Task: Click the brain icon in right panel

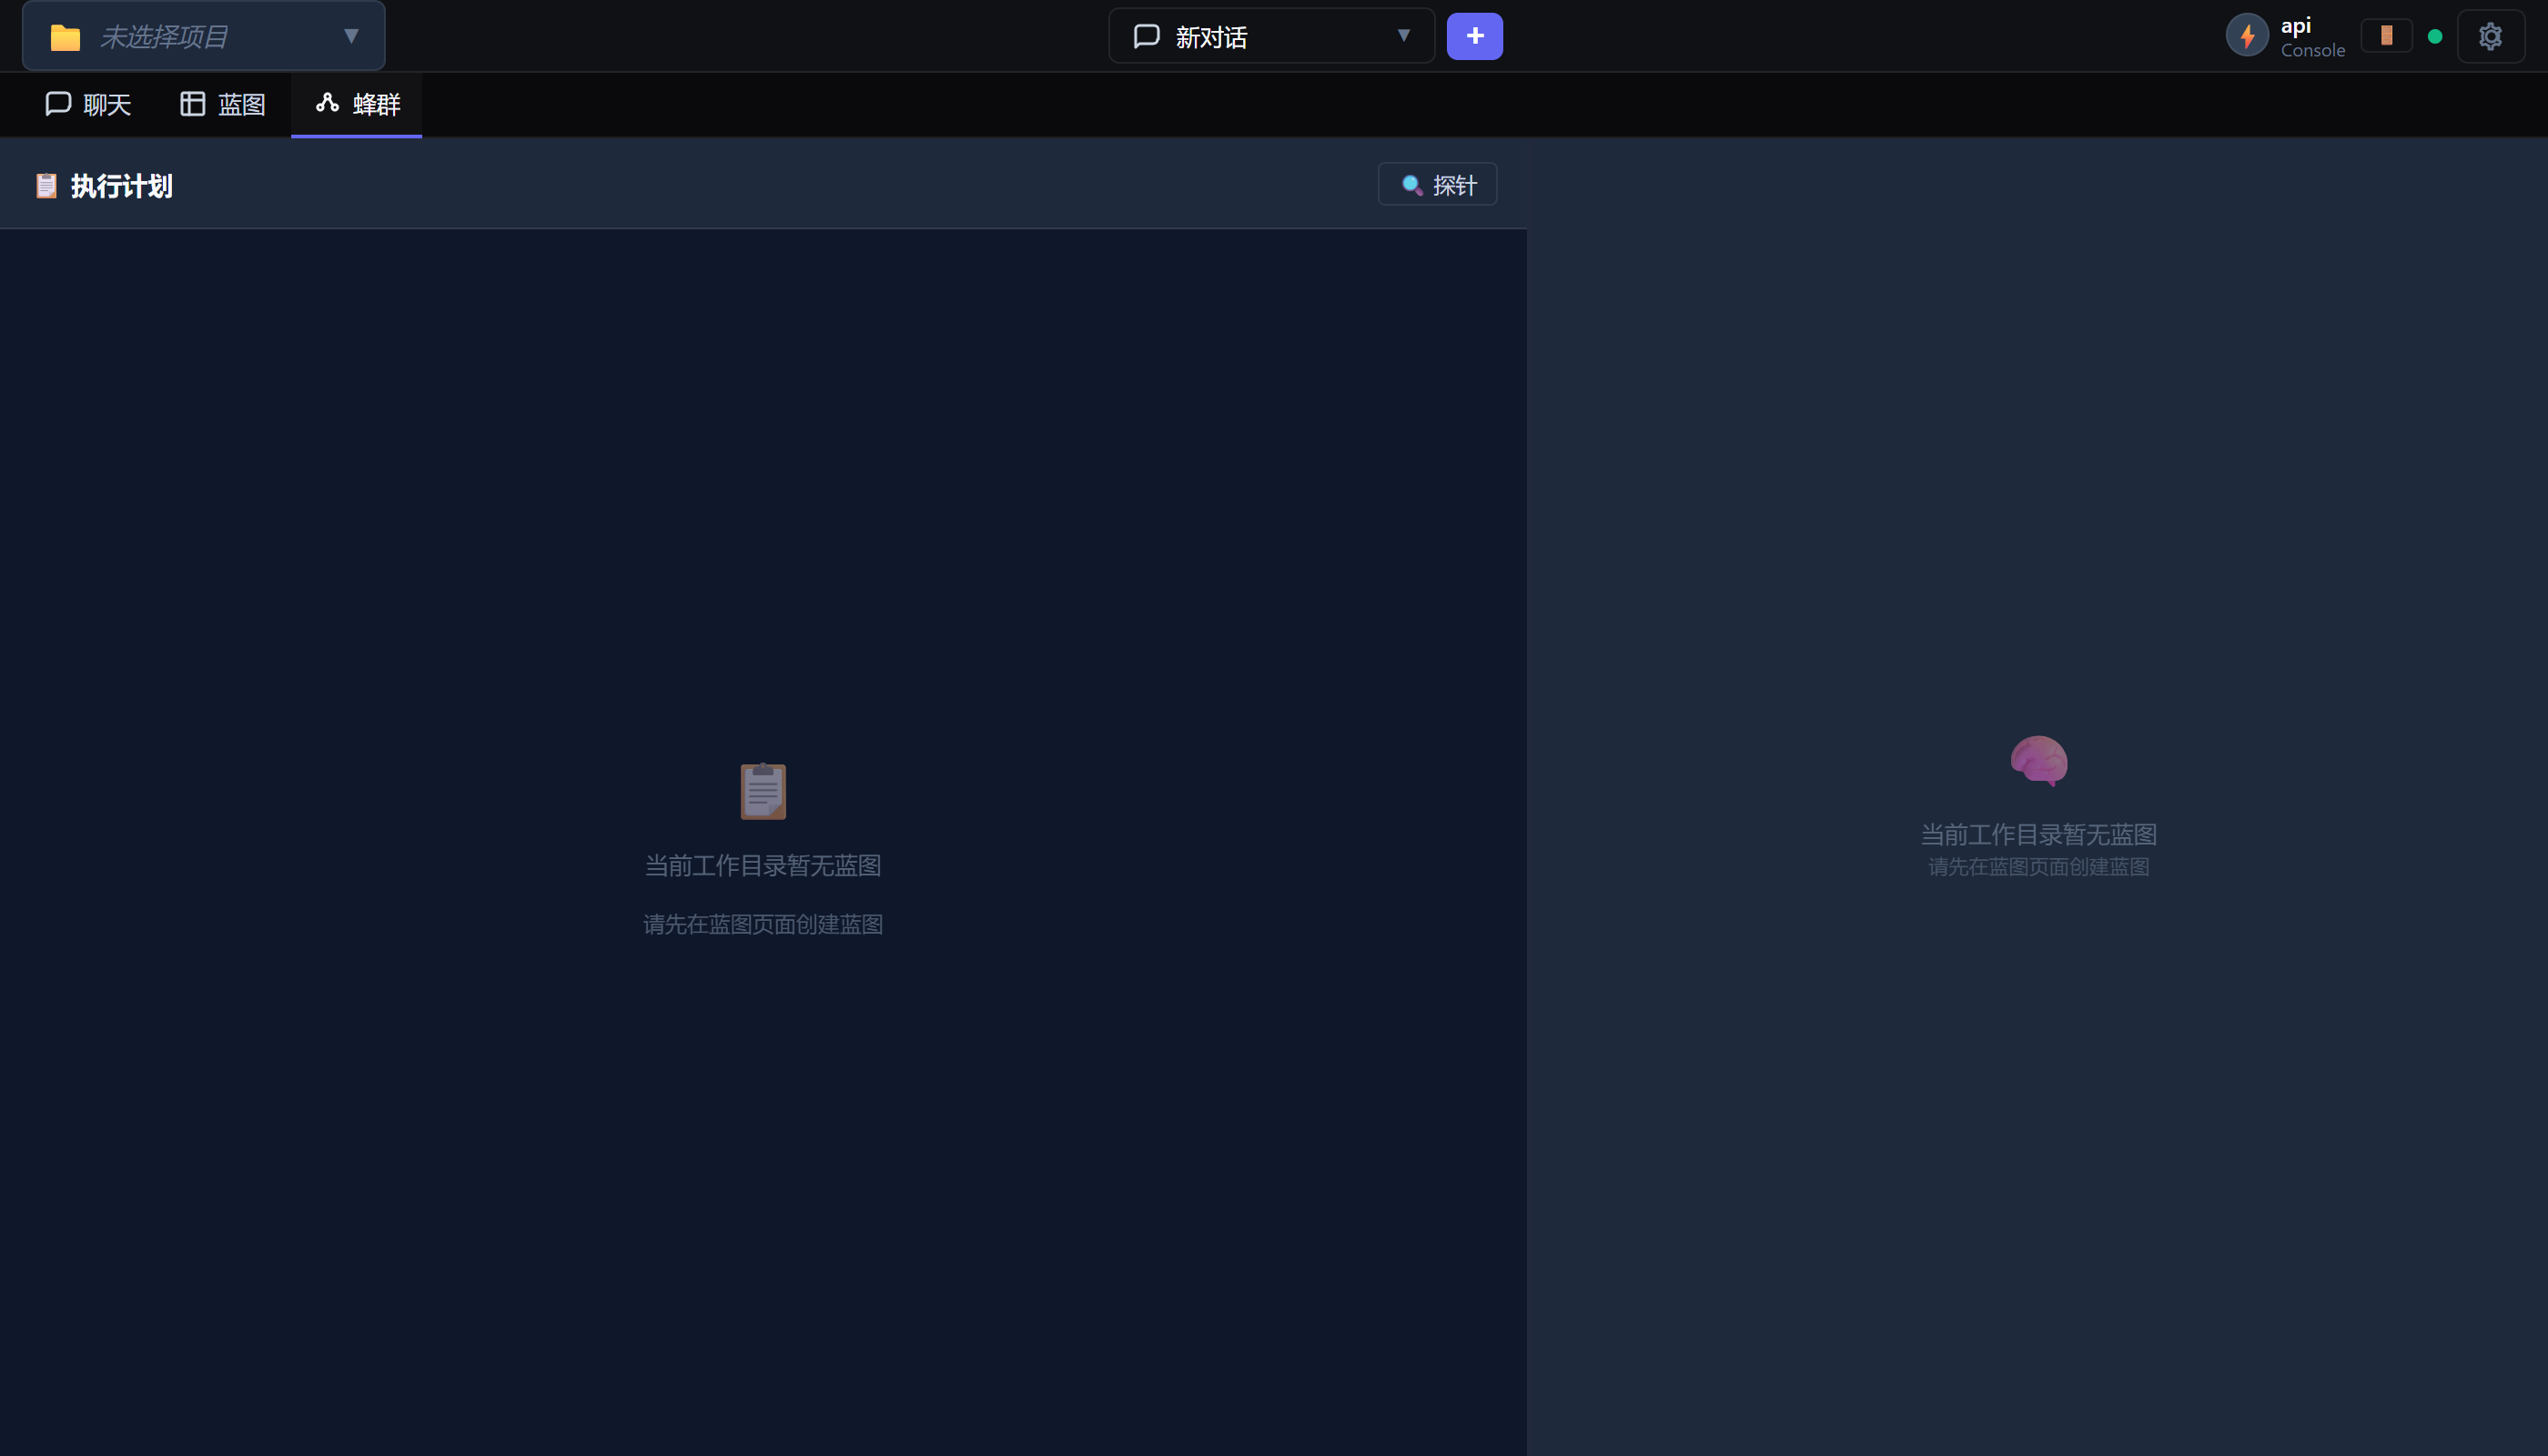Action: [2038, 761]
